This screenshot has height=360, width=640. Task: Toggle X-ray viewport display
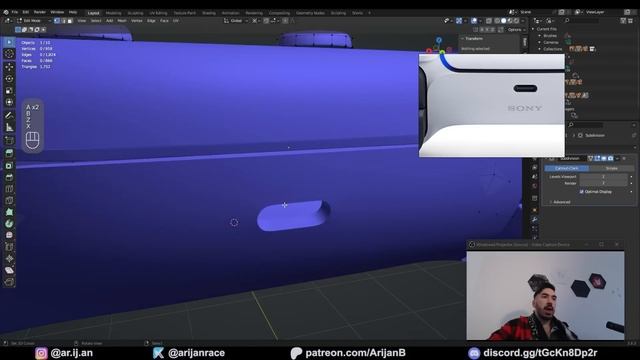[x=489, y=20]
